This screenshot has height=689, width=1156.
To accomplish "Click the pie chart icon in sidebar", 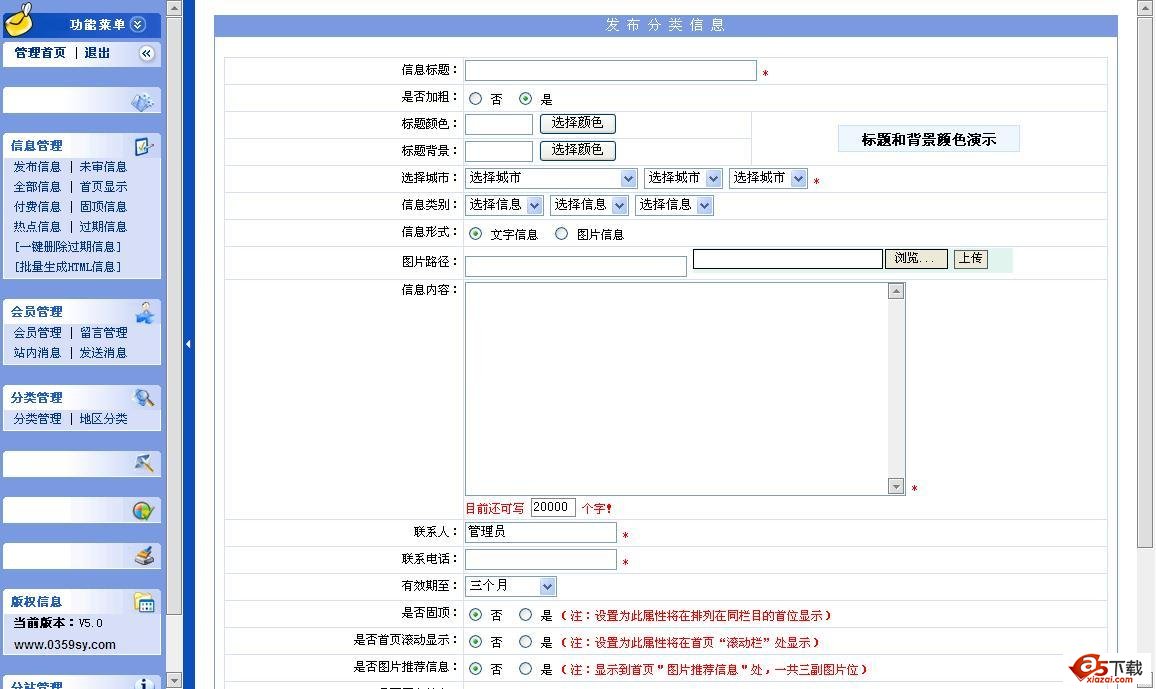I will point(143,511).
